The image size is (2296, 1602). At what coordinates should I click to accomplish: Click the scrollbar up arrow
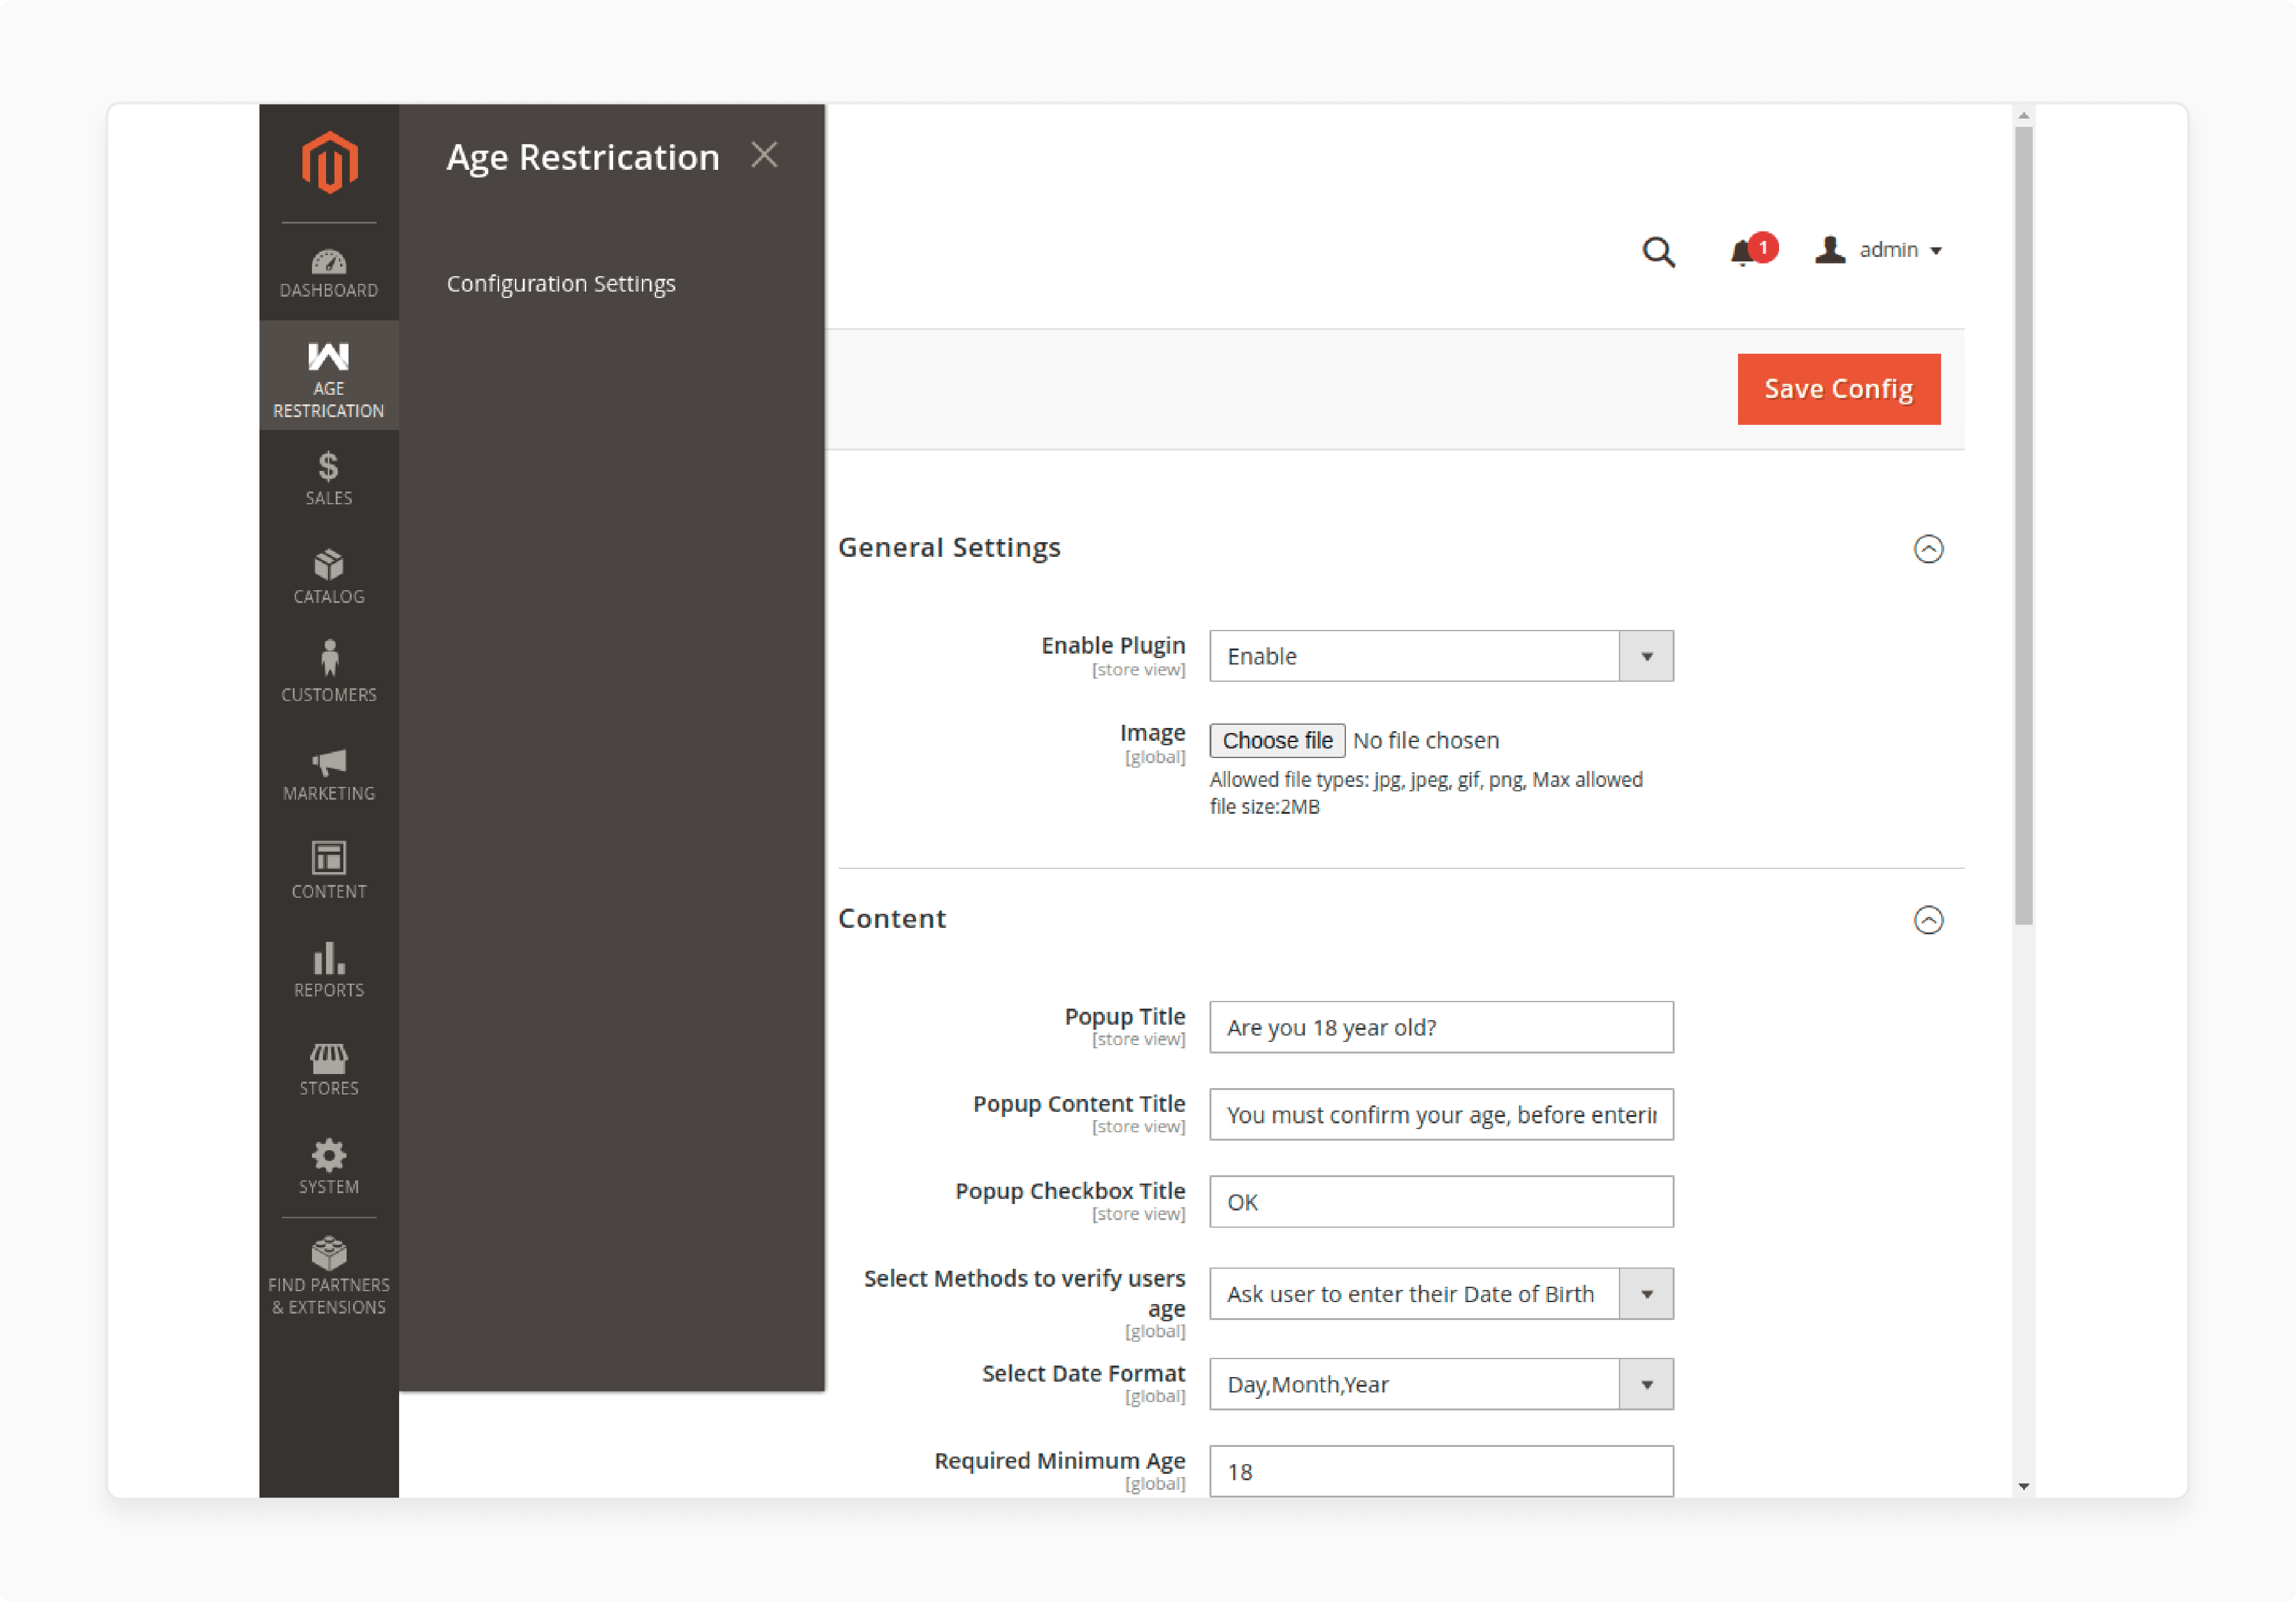click(2023, 115)
